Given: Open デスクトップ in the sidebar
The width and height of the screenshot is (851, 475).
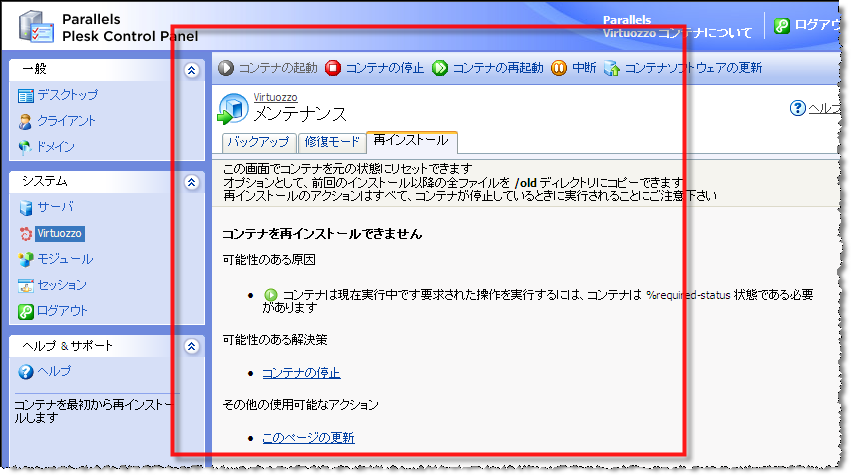Looking at the screenshot, I should (x=67, y=95).
